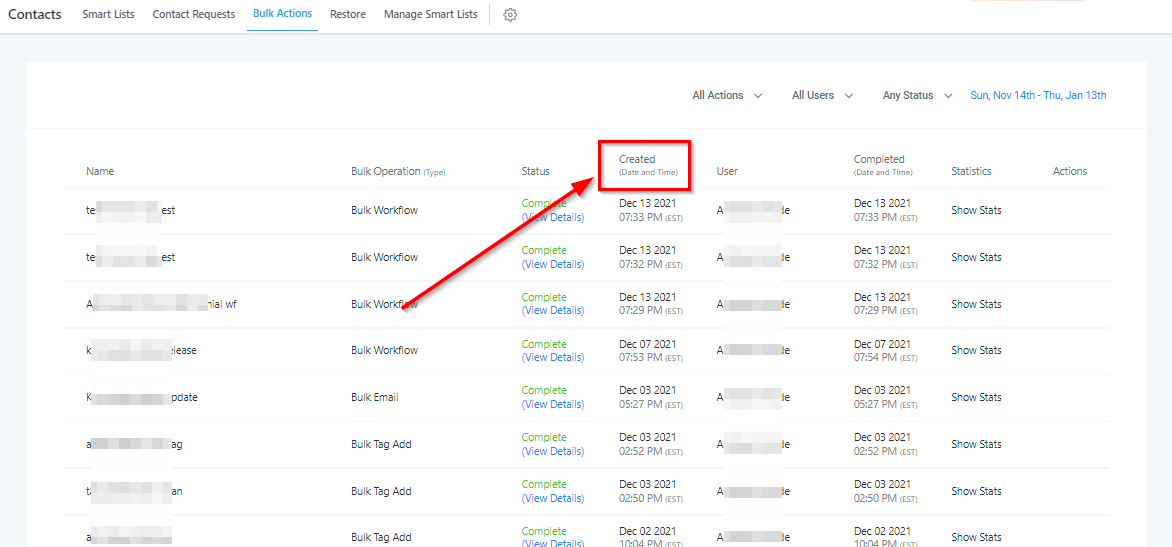
Task: Click View Details for Dec 07 2021 row
Action: pos(553,357)
